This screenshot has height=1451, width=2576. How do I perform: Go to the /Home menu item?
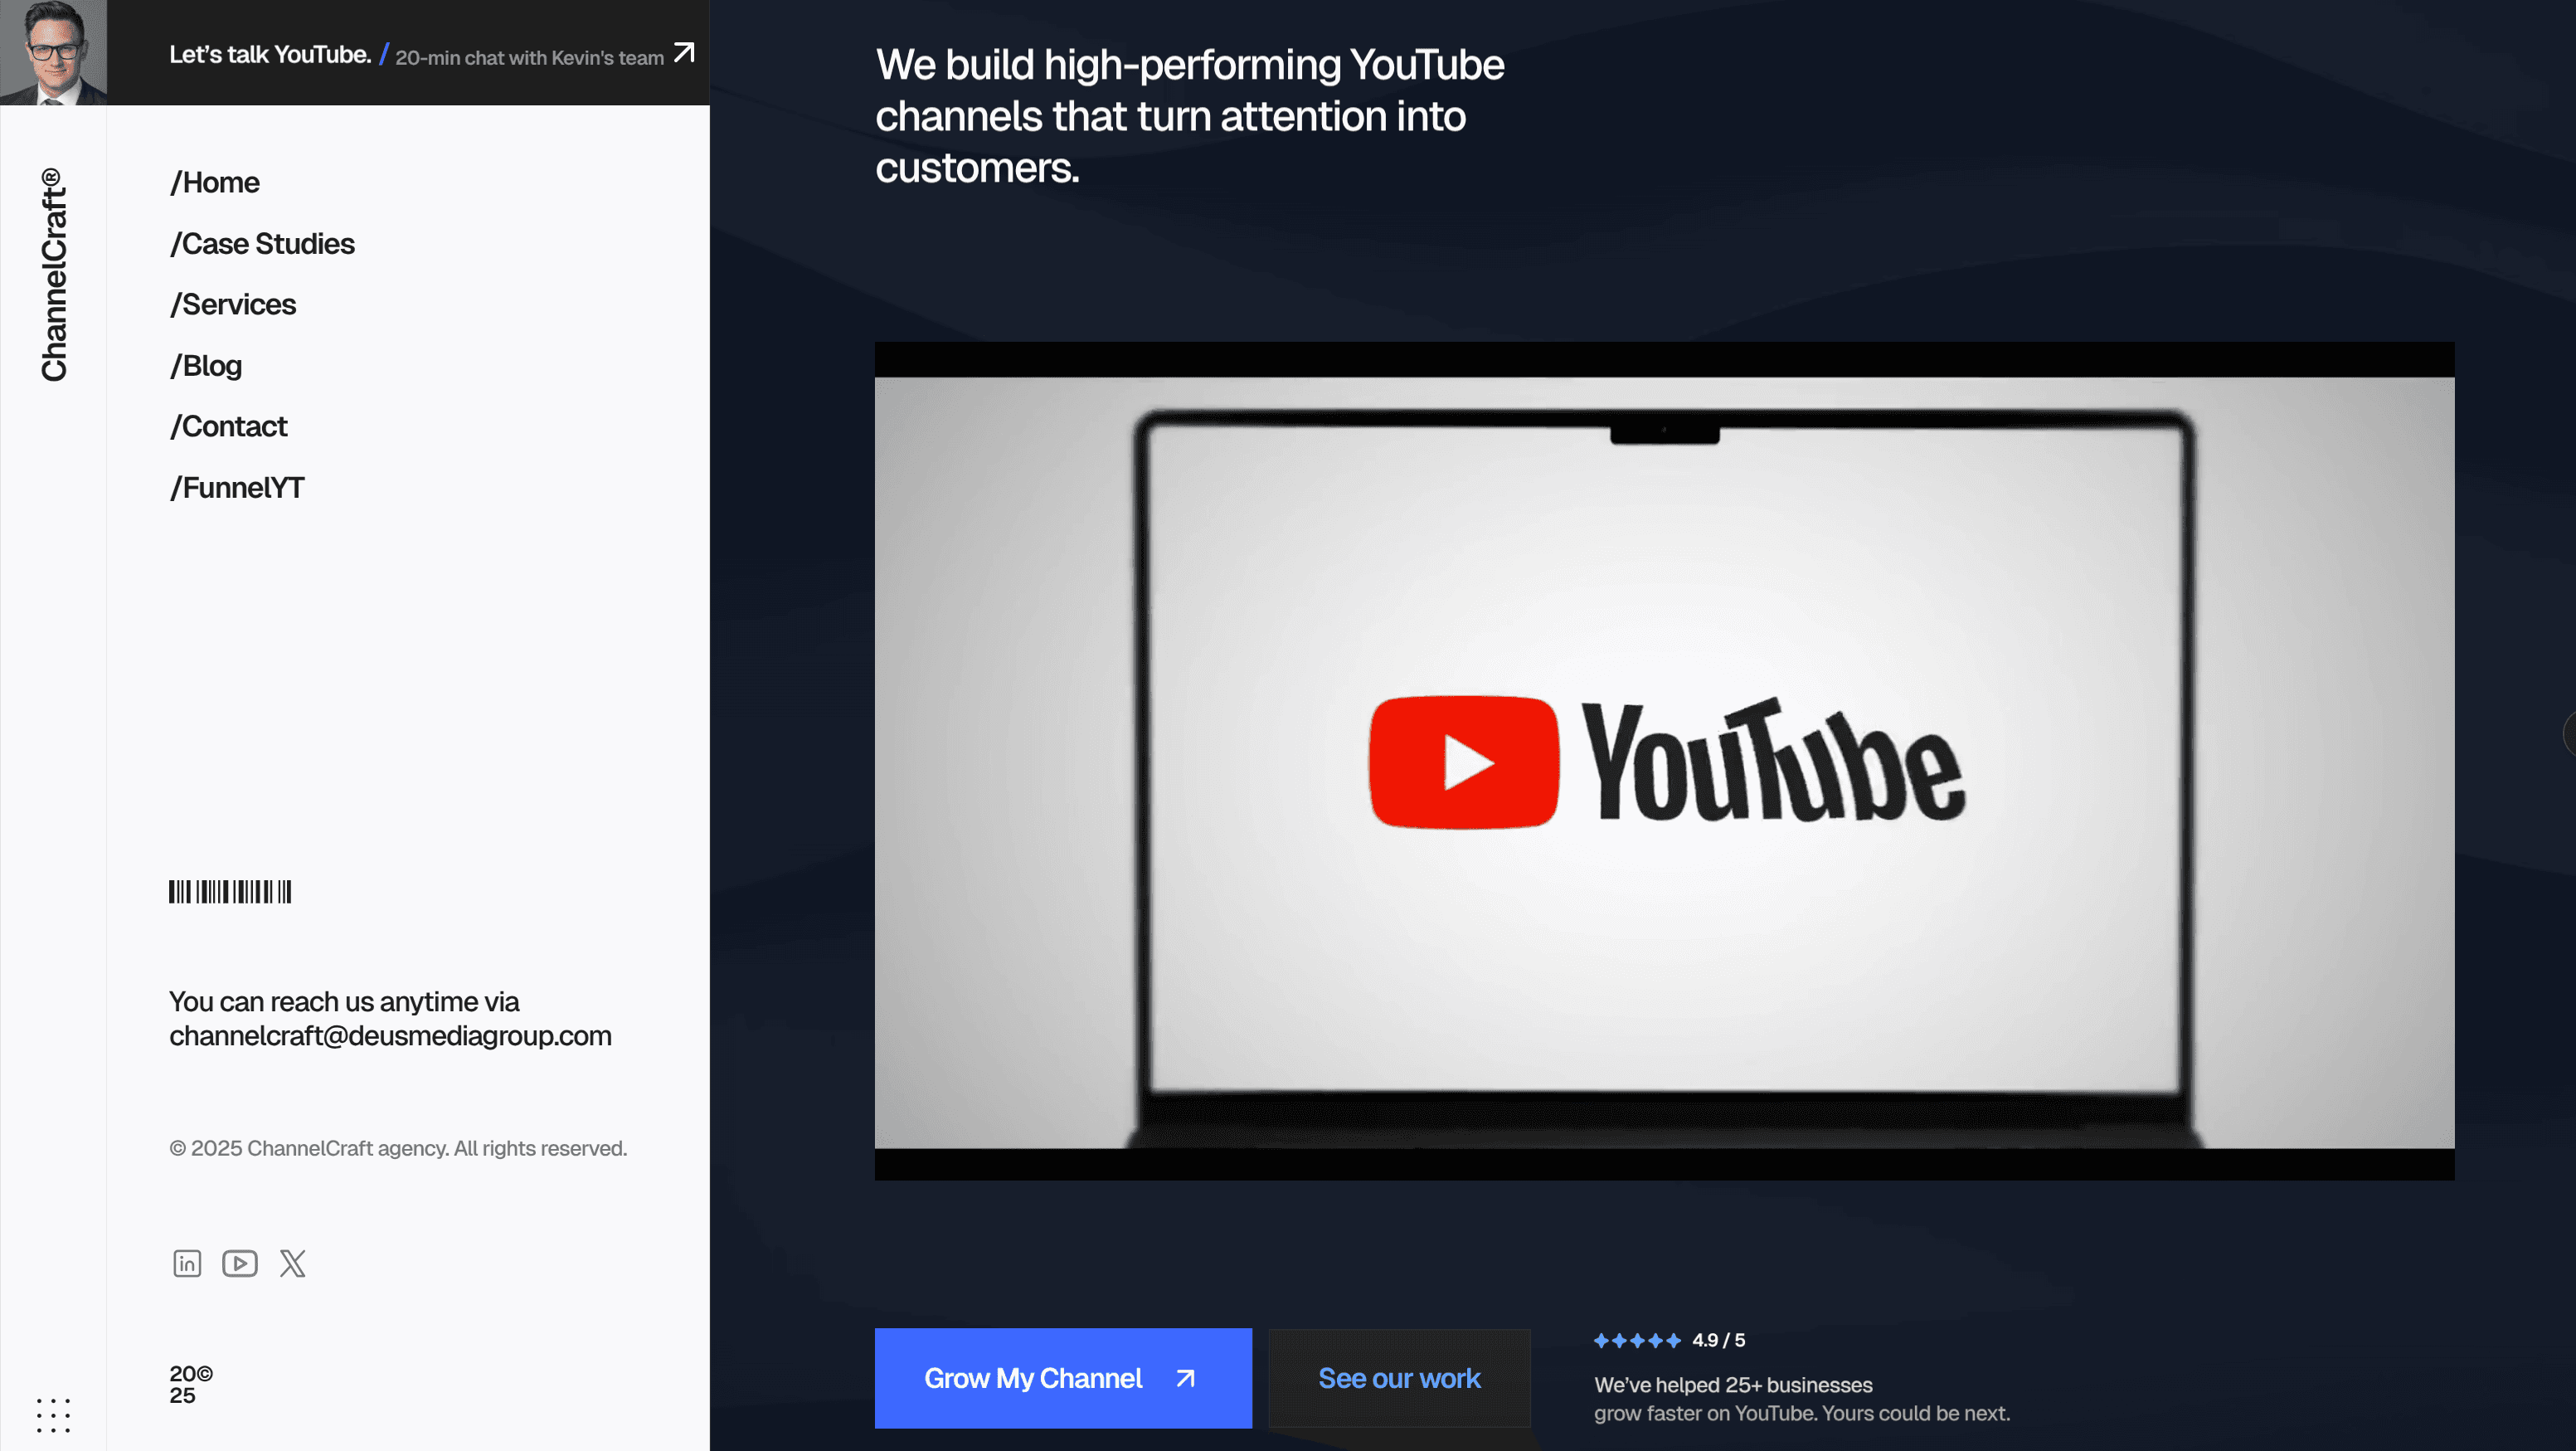coord(215,183)
